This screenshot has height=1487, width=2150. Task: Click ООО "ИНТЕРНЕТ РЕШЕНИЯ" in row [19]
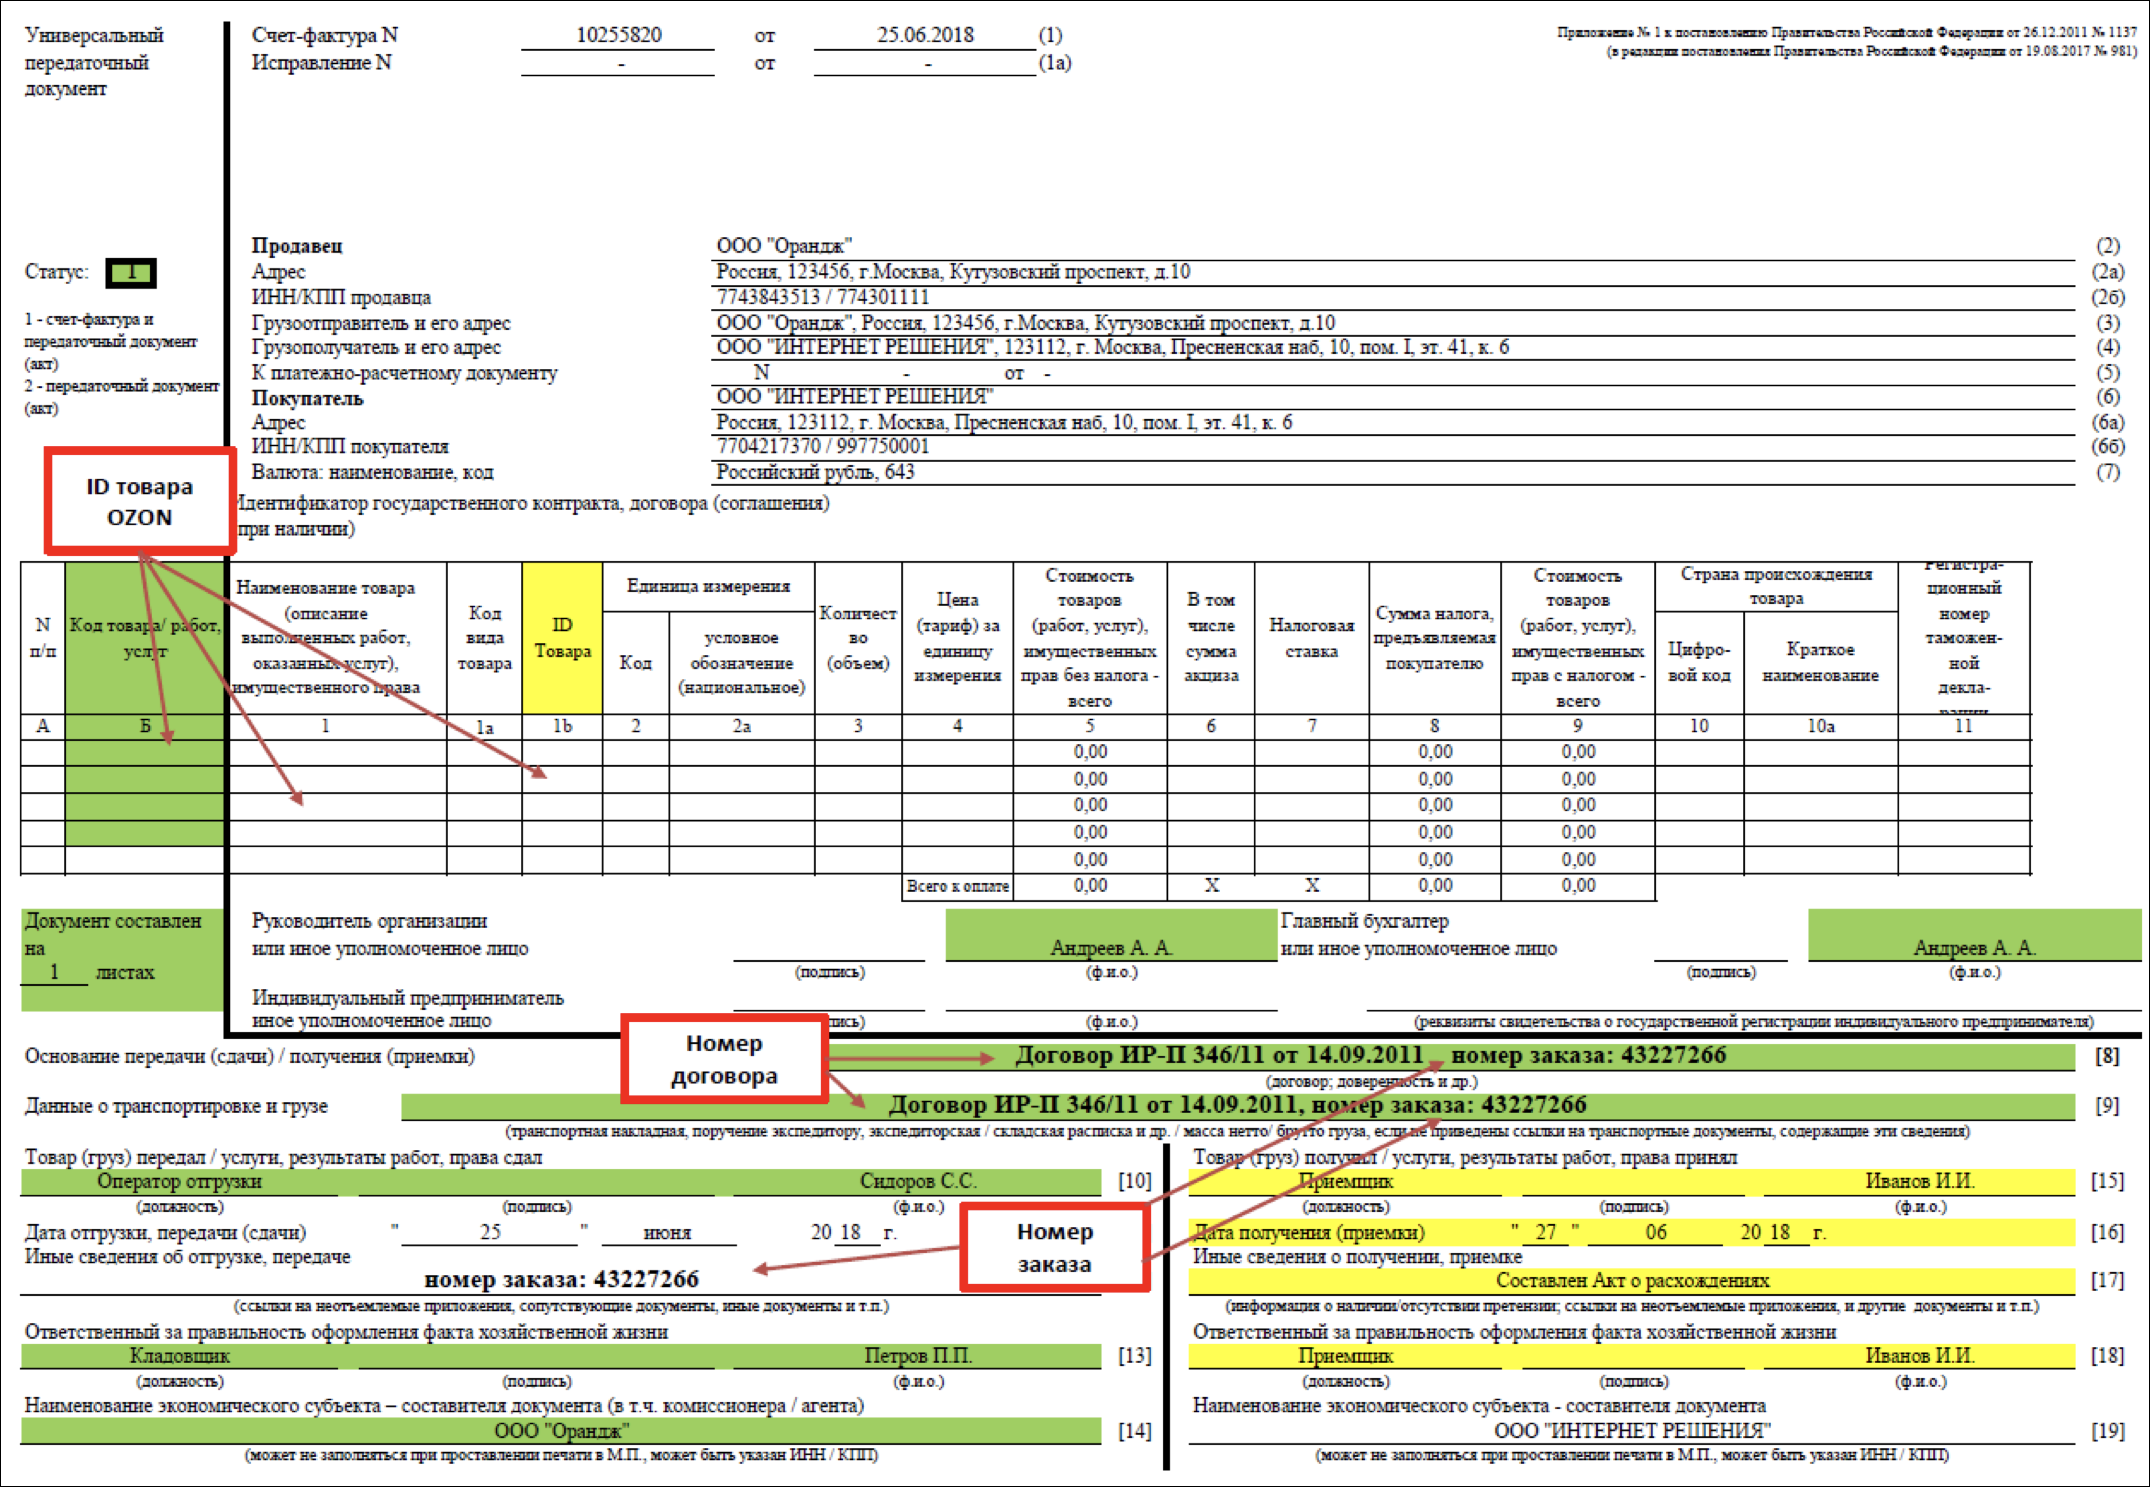pyautogui.click(x=1632, y=1432)
